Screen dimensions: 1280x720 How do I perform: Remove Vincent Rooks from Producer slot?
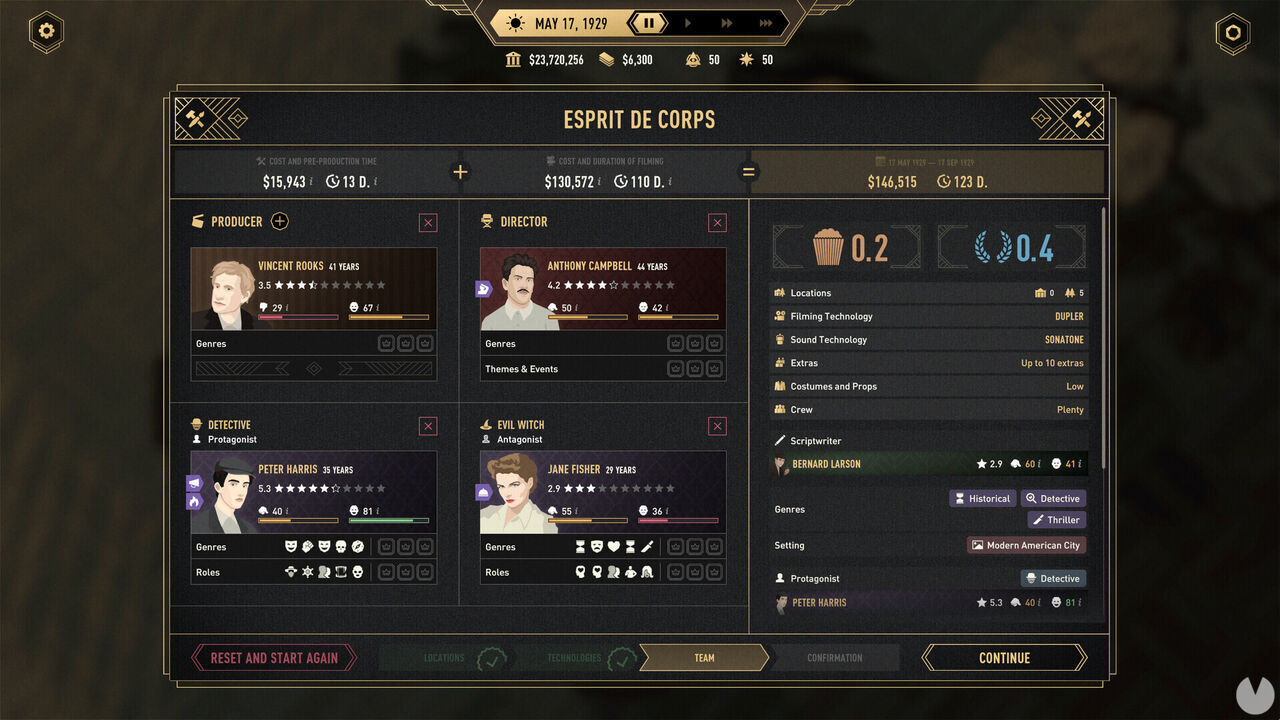pos(428,223)
